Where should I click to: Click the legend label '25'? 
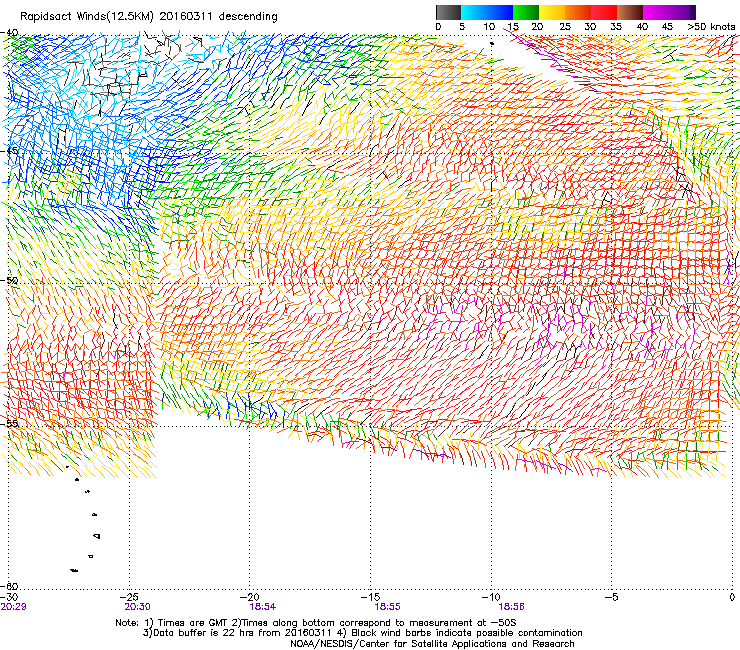pos(565,27)
